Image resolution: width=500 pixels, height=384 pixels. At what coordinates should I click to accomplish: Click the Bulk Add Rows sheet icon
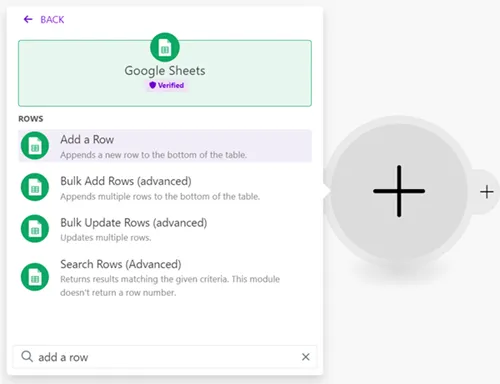tap(35, 187)
